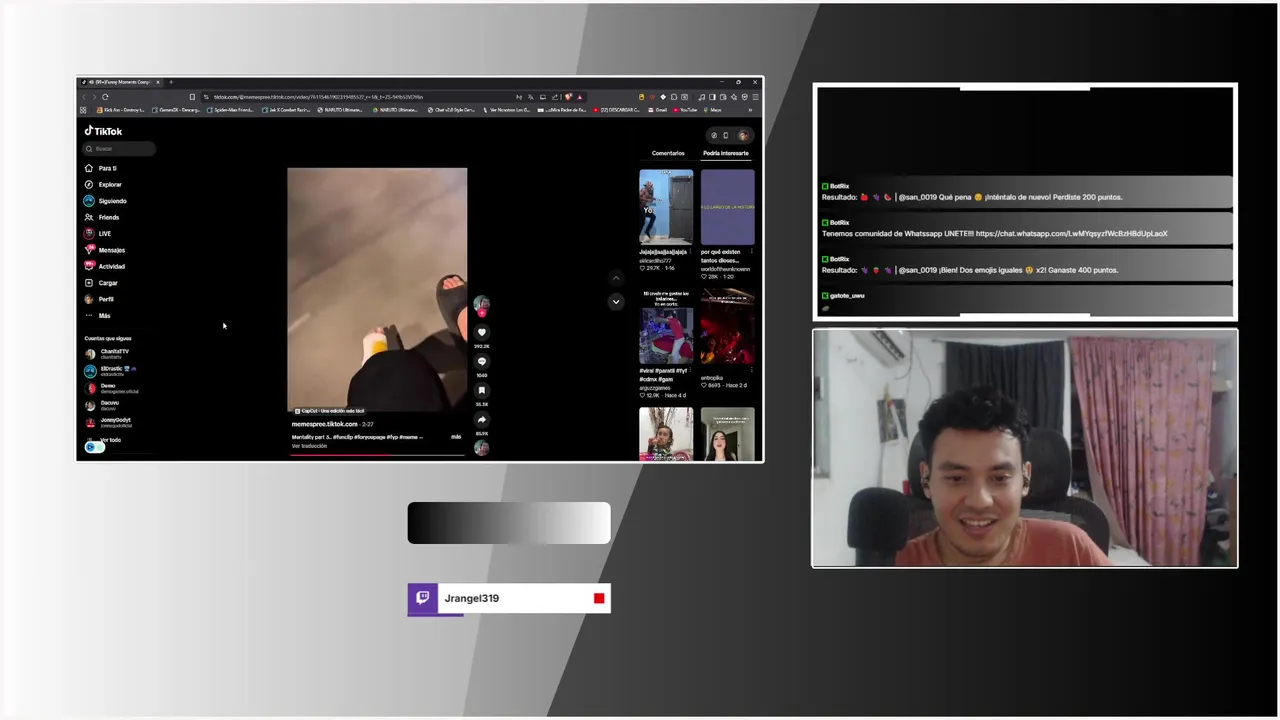The height and width of the screenshot is (720, 1280).
Task: Open the Gmail bookmark
Action: [658, 110]
